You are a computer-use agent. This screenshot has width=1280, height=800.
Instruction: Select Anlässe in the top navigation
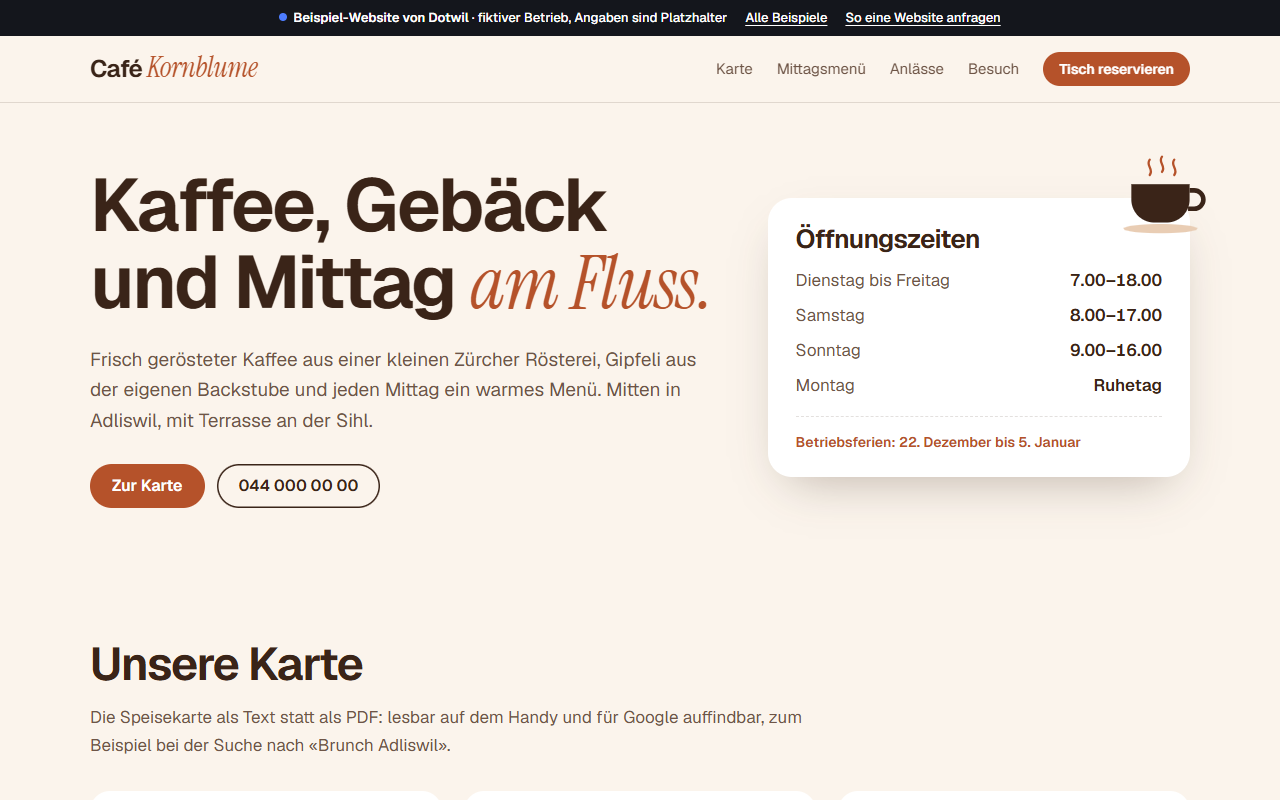tap(917, 69)
